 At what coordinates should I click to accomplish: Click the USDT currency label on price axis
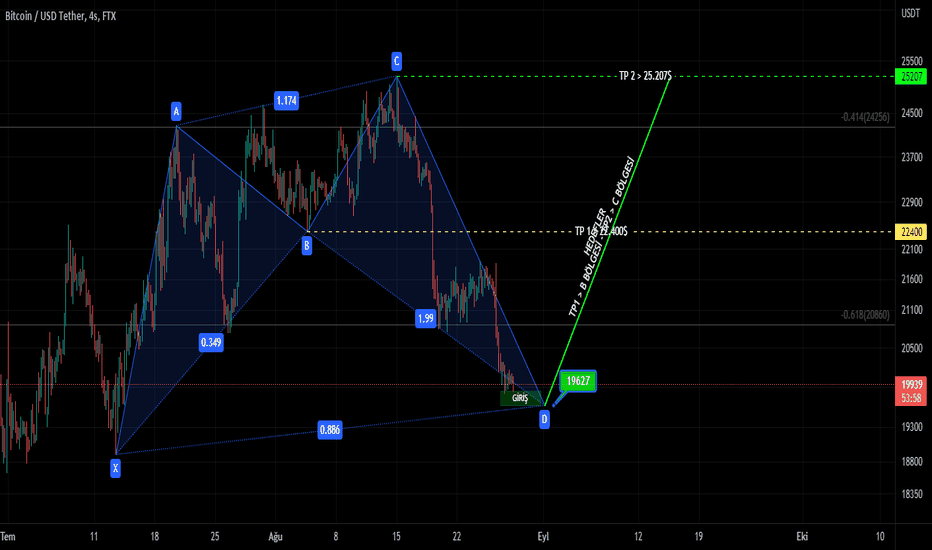(x=910, y=13)
